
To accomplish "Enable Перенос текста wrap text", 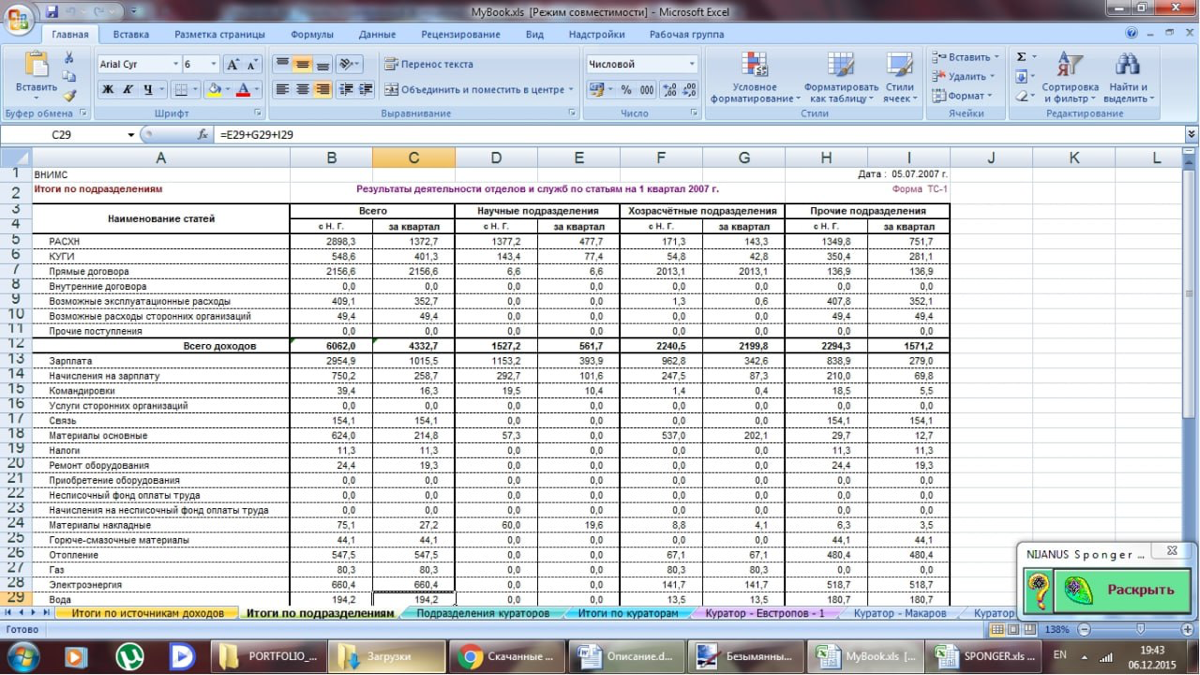I will (429, 64).
